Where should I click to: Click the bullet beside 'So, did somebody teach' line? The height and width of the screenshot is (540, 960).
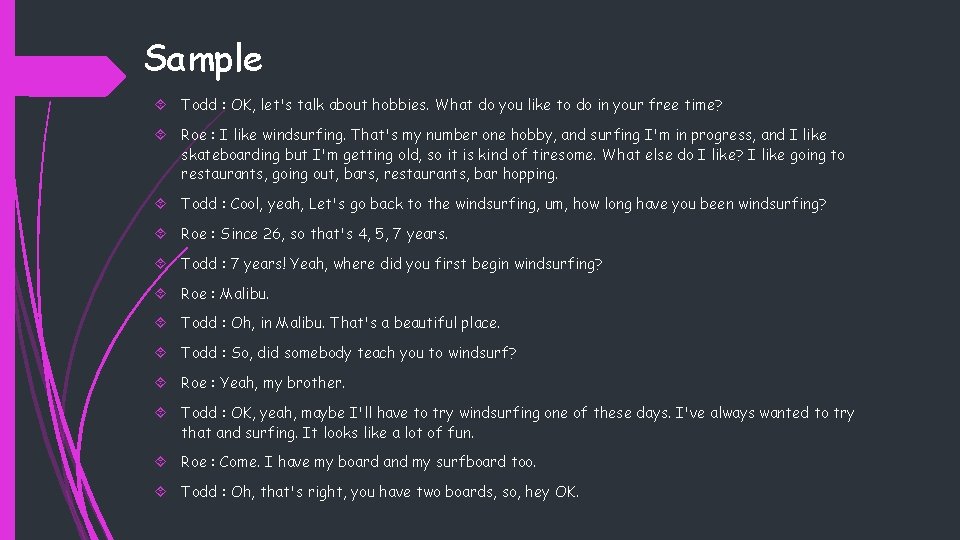click(164, 353)
